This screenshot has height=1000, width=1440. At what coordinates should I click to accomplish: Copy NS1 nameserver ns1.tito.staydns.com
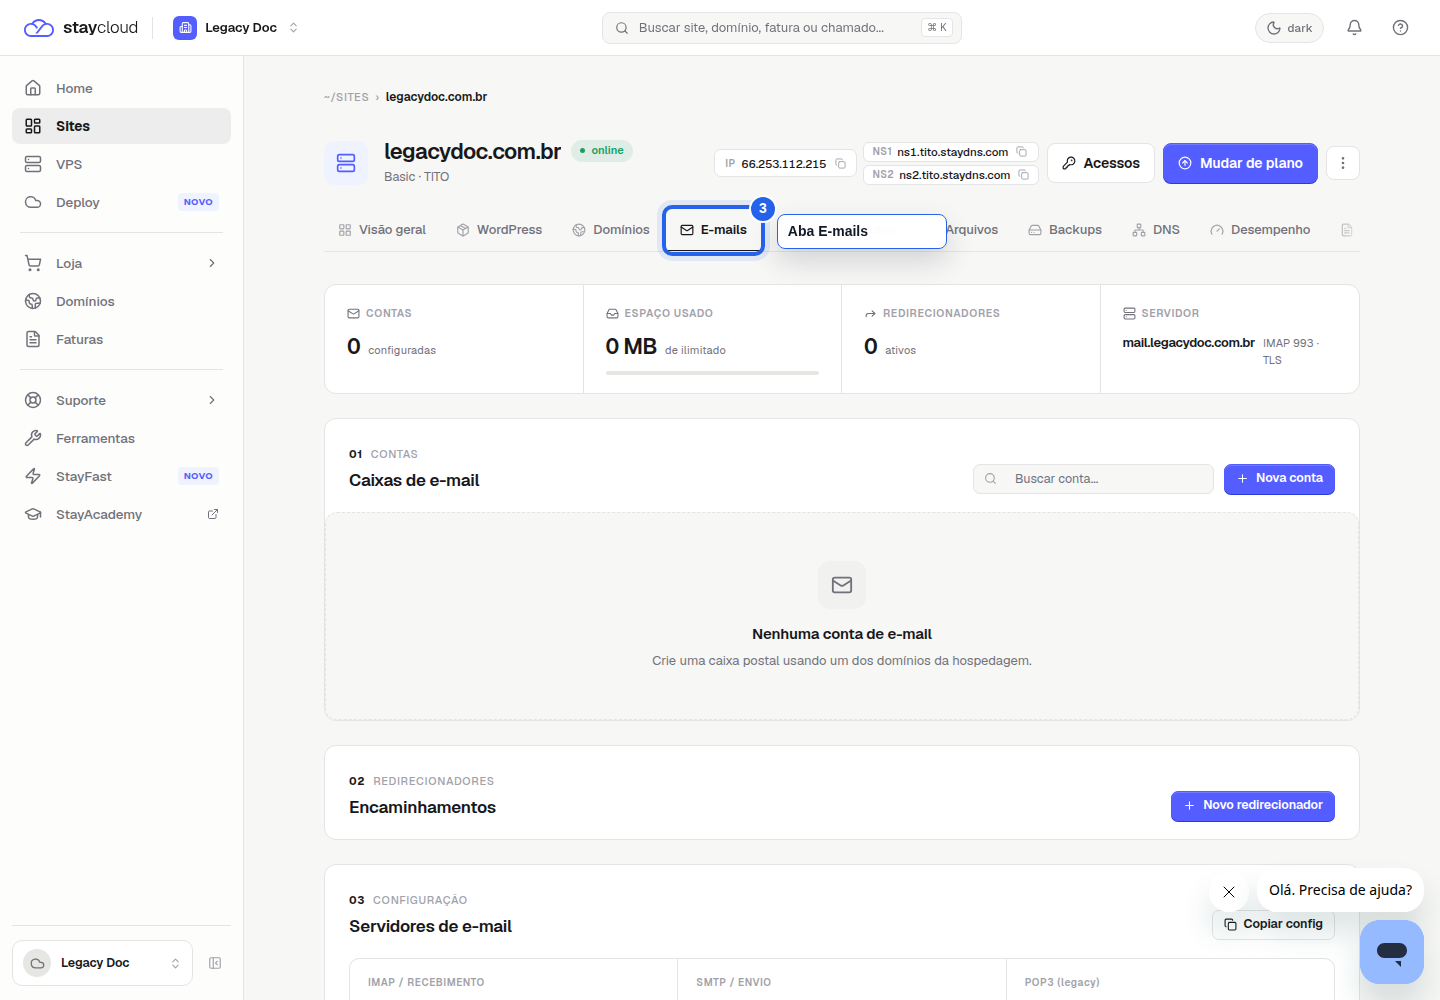[1022, 152]
